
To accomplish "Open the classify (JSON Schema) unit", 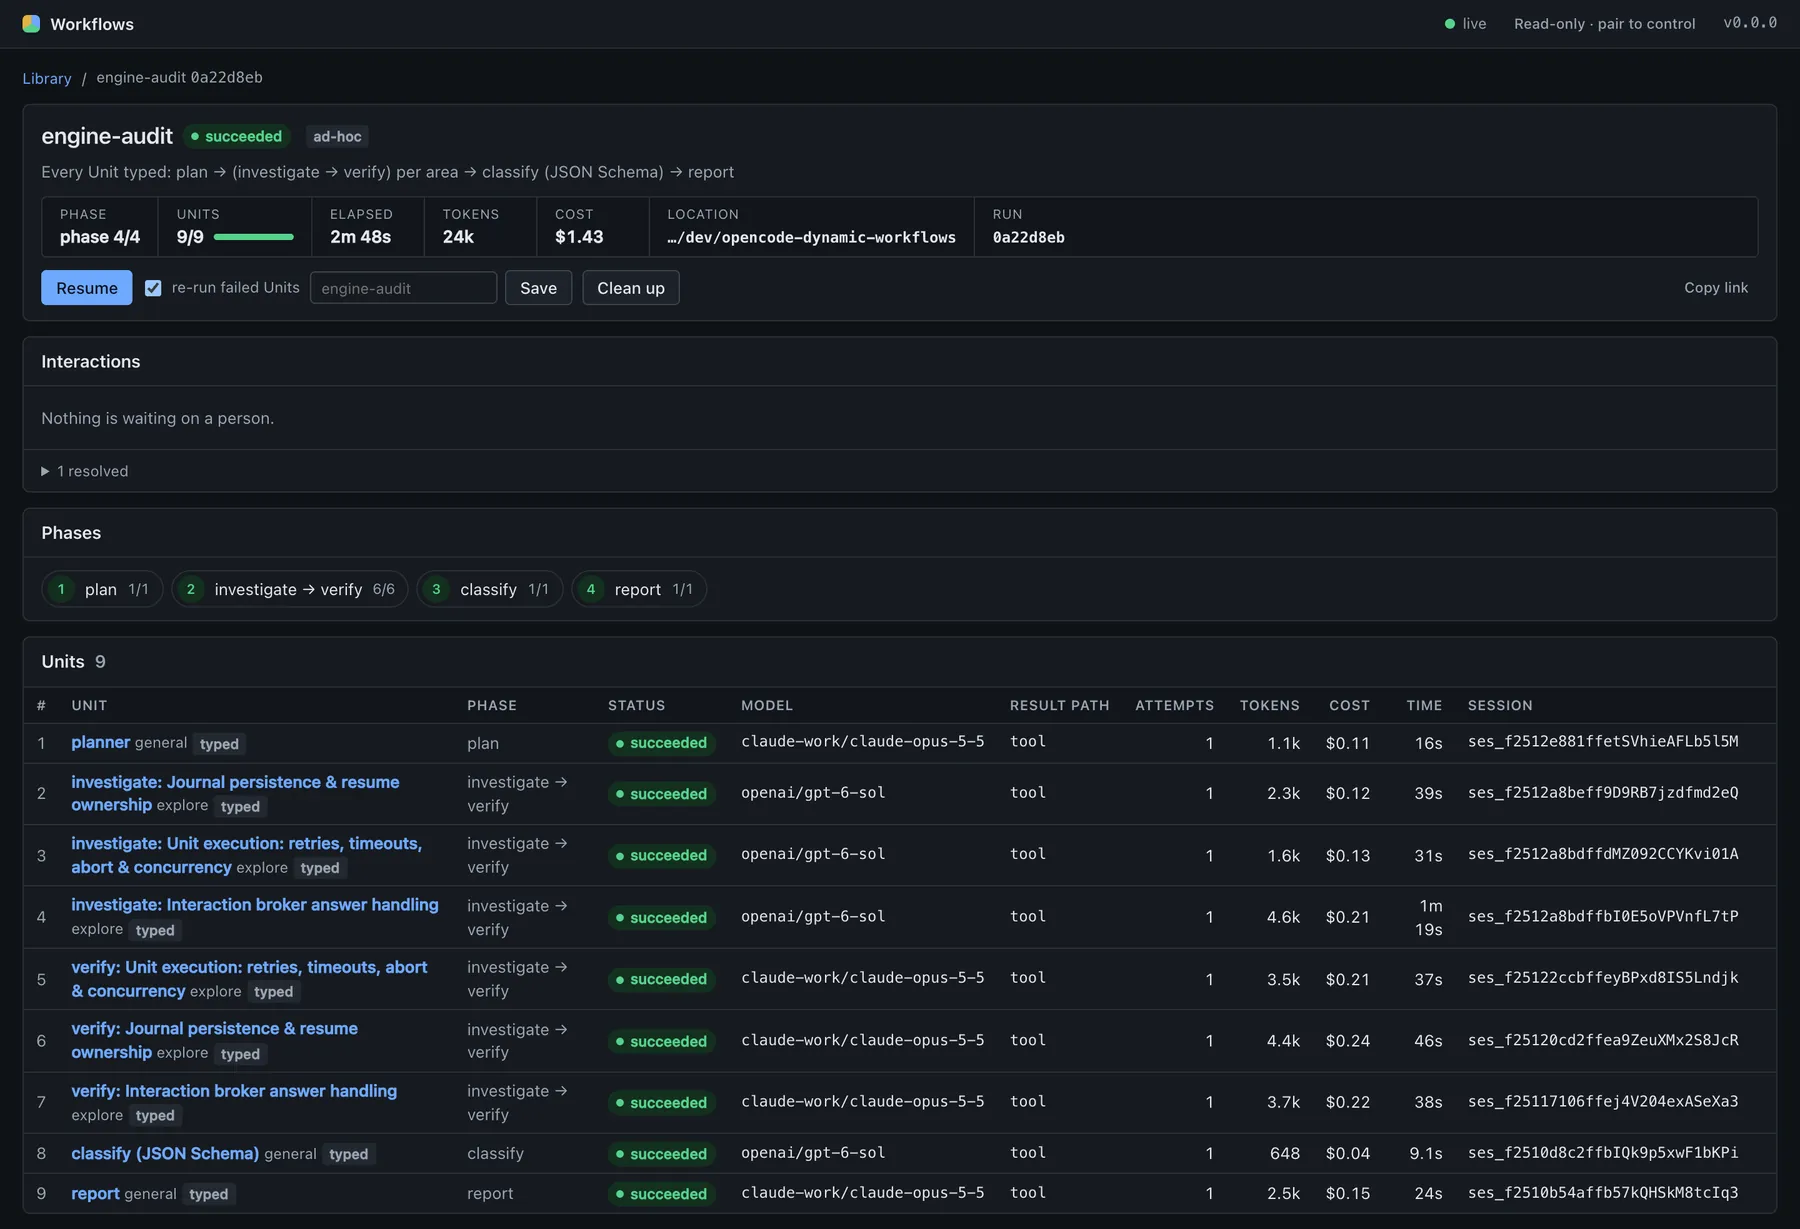I will pos(165,1153).
